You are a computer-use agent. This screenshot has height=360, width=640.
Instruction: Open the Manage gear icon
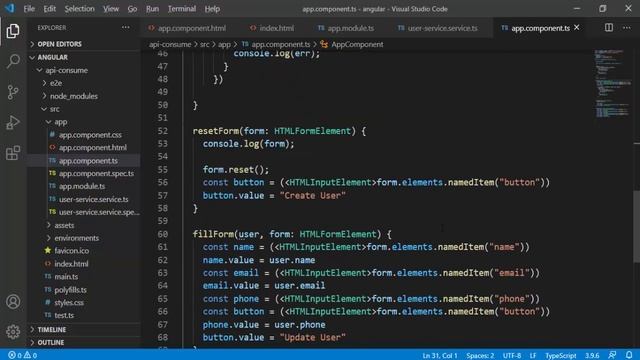pos(13,332)
